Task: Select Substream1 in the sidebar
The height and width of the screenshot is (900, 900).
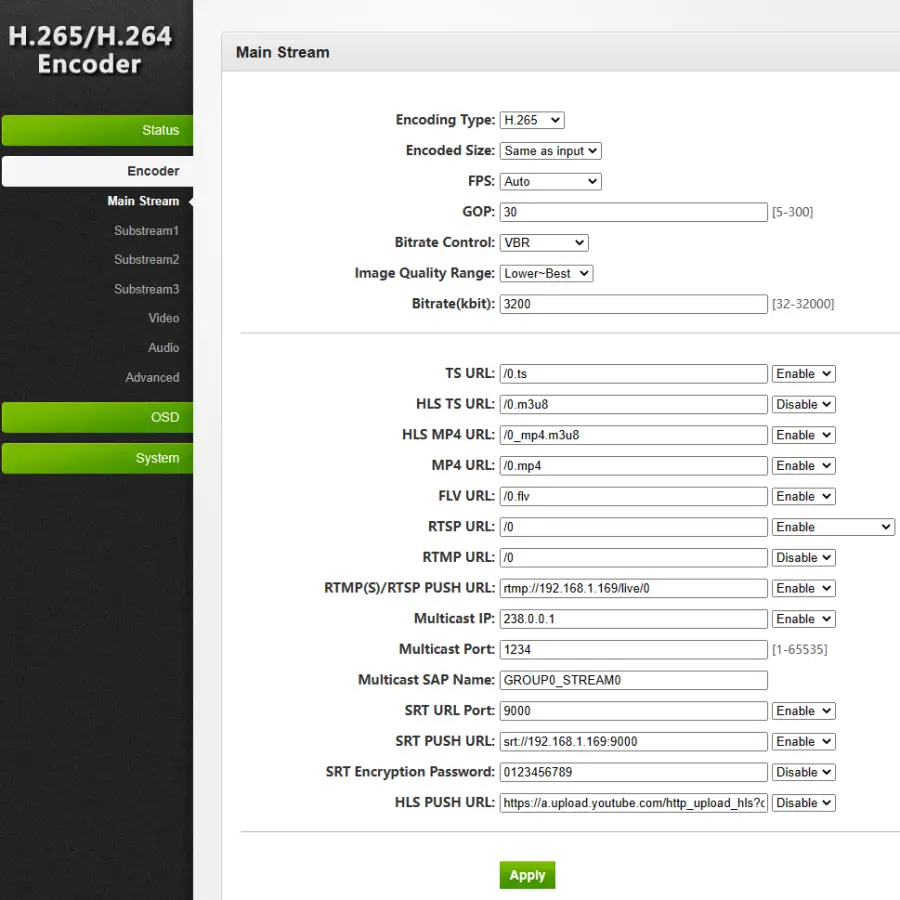Action: pos(146,231)
